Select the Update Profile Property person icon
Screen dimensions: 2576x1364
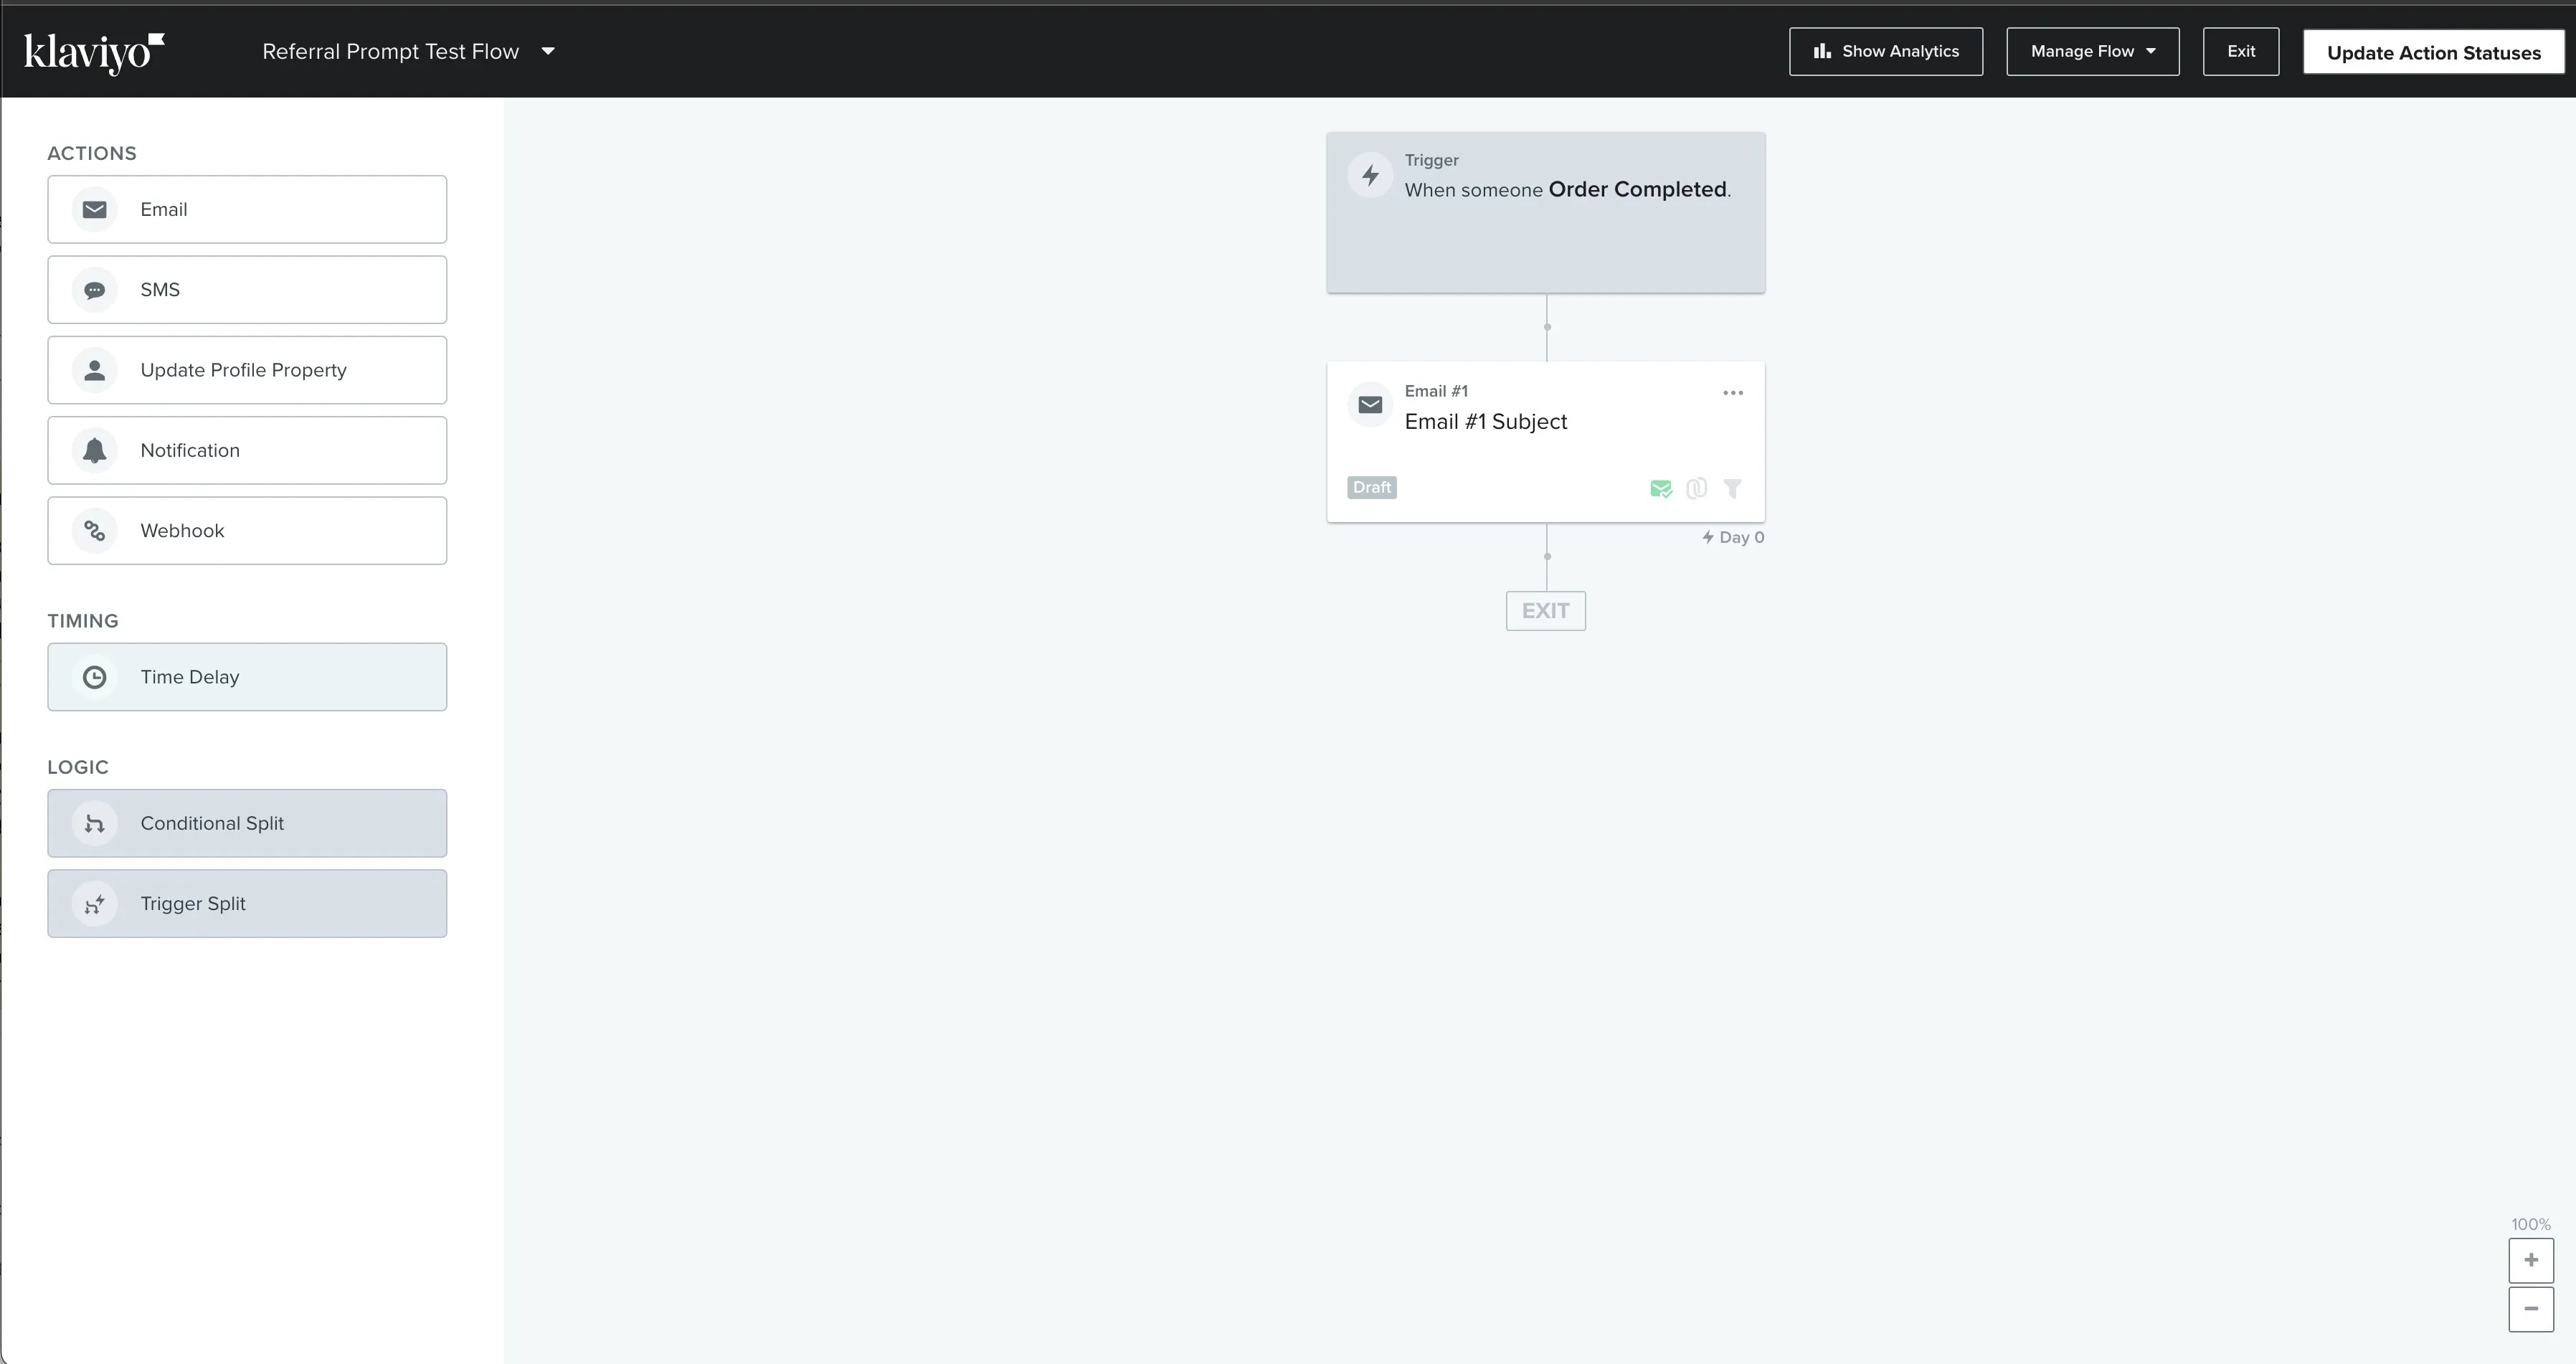(x=95, y=370)
